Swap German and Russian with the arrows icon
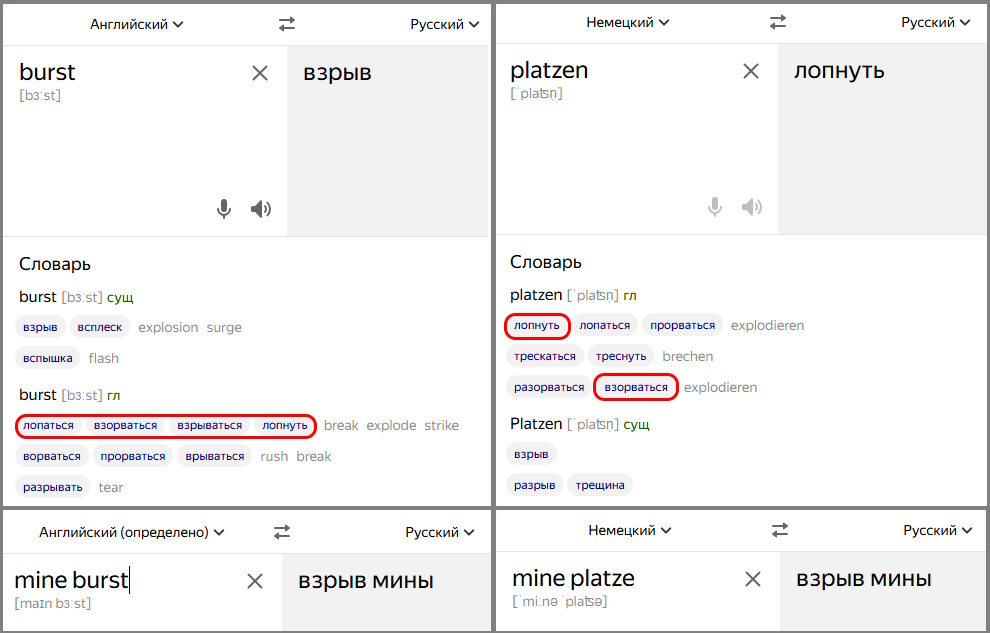Viewport: 990px width, 633px height. (x=777, y=20)
